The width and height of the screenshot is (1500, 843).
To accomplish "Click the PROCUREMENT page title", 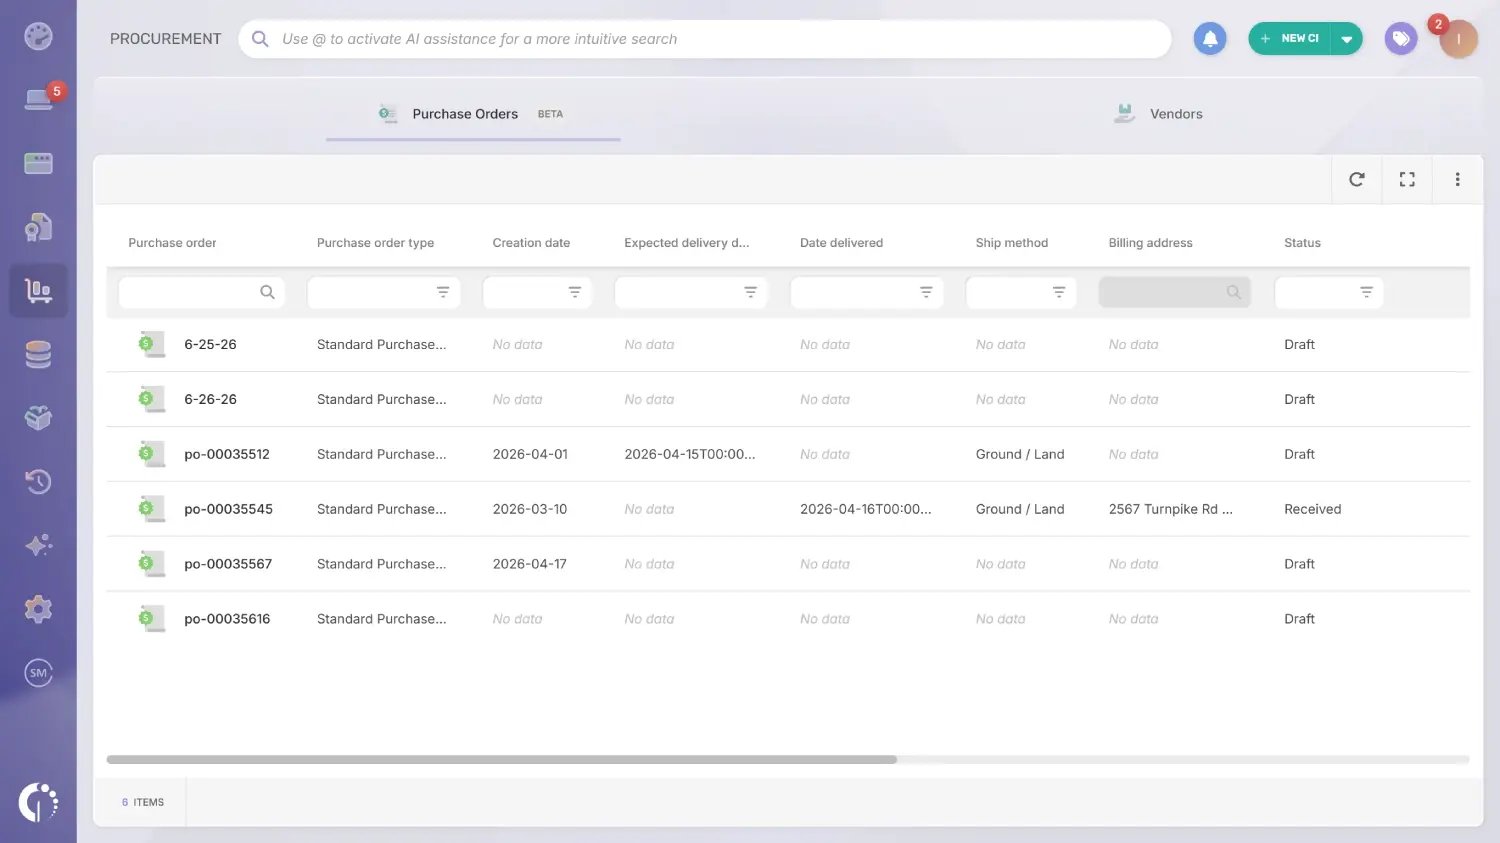I will 166,39.
